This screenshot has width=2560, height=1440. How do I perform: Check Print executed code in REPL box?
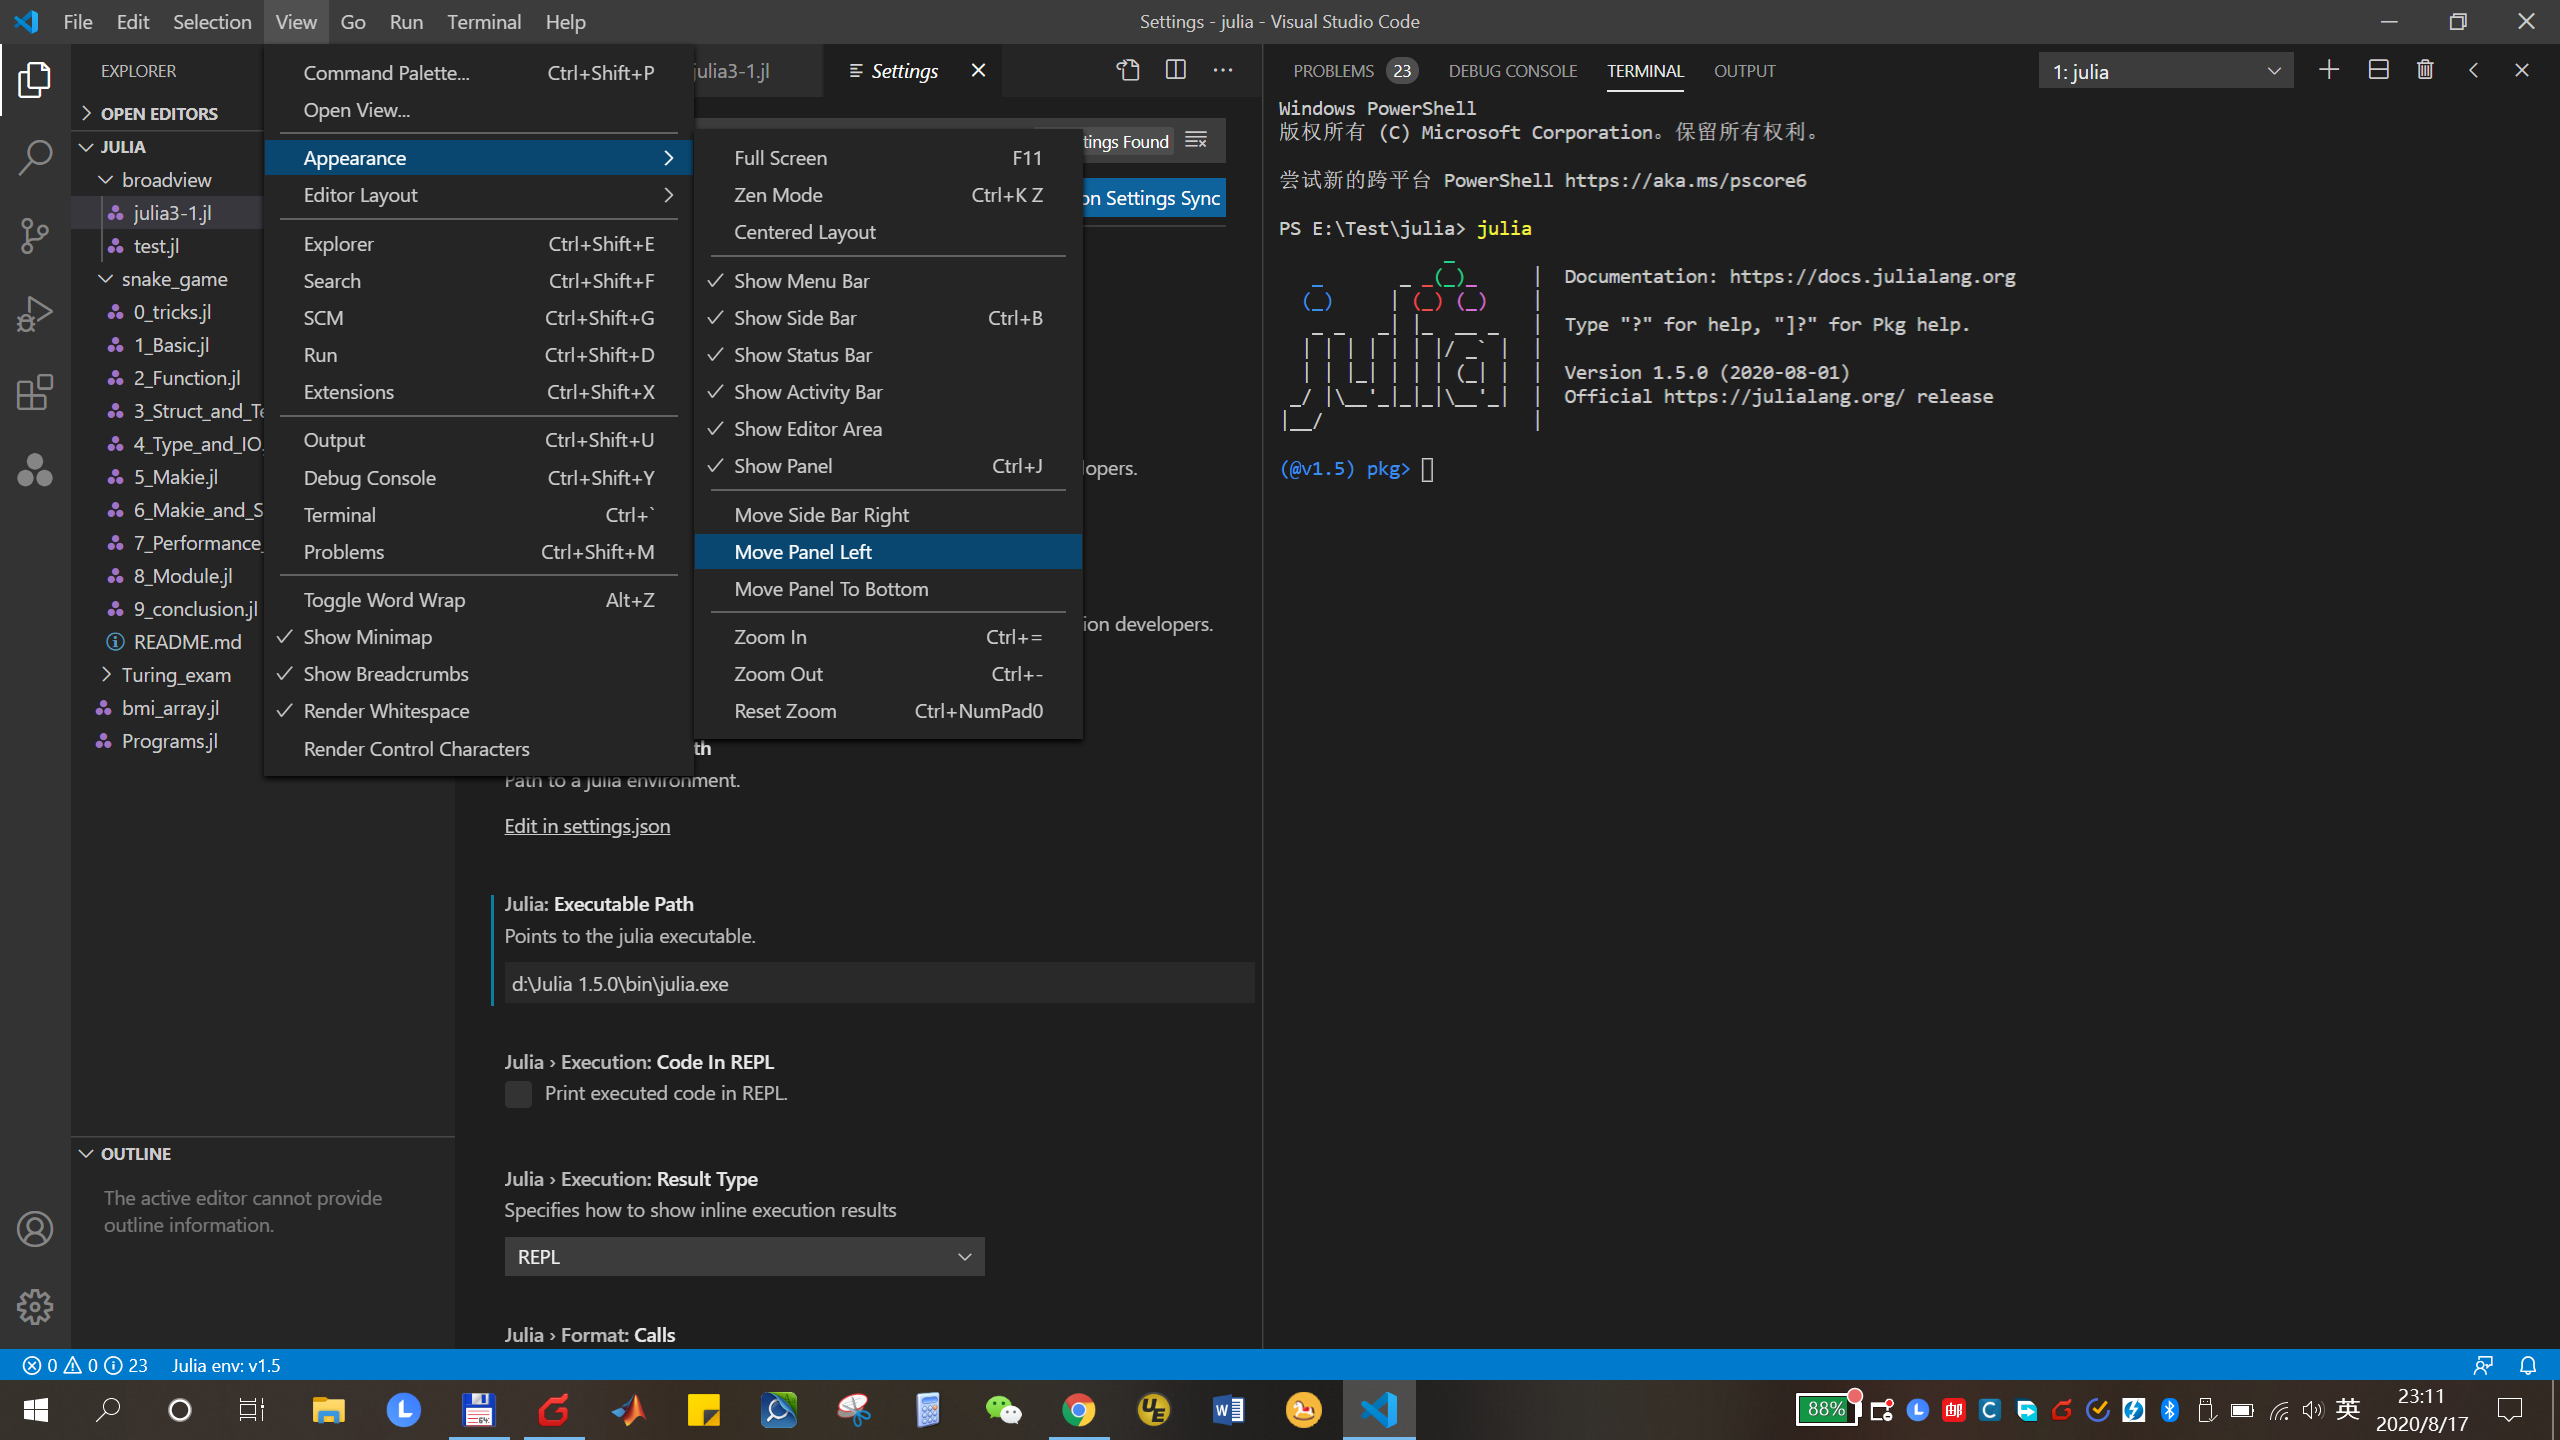[x=518, y=1094]
